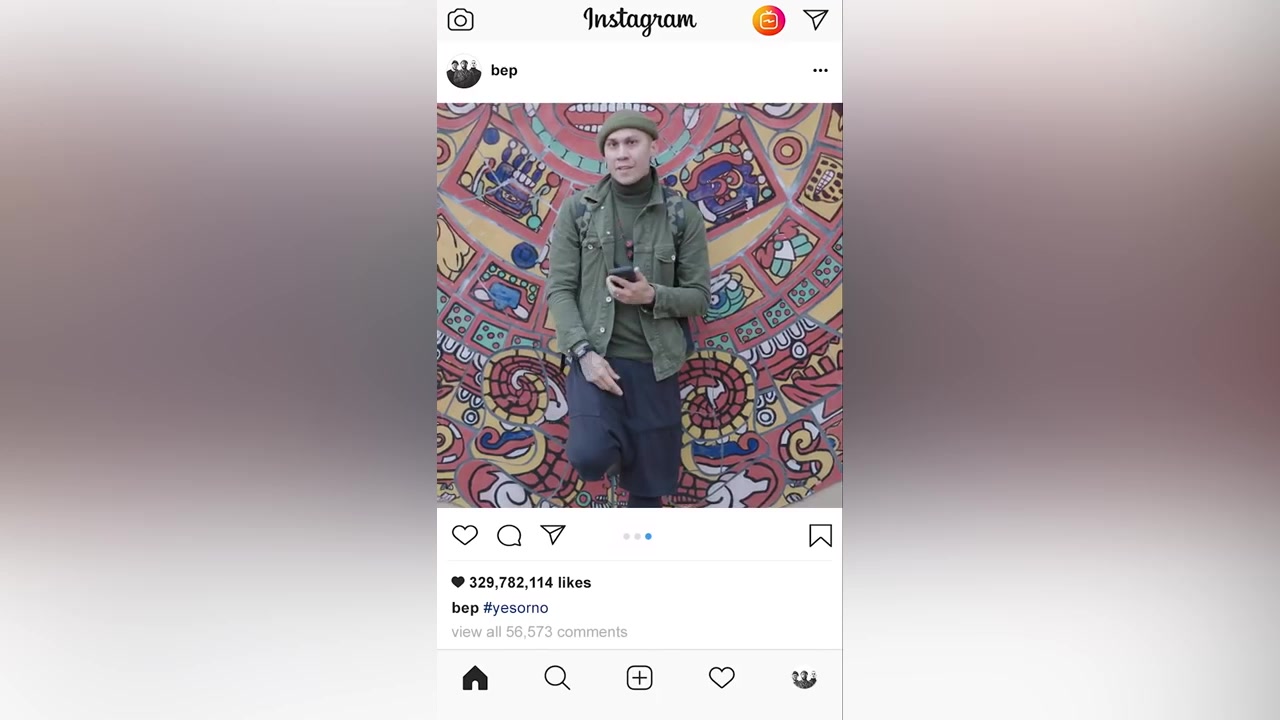This screenshot has height=720, width=1280.
Task: Open direct messages paper plane at top
Action: coord(816,20)
